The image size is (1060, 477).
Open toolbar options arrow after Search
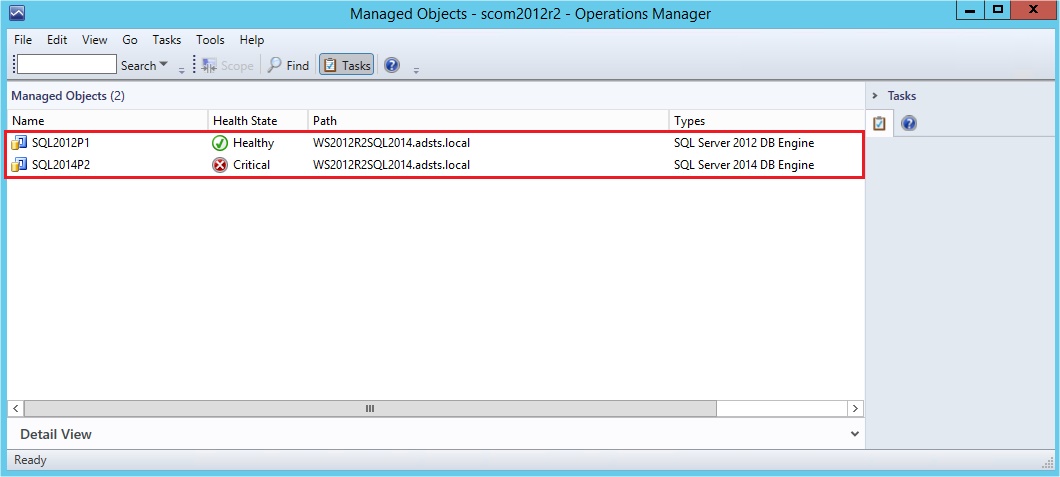pyautogui.click(x=181, y=70)
